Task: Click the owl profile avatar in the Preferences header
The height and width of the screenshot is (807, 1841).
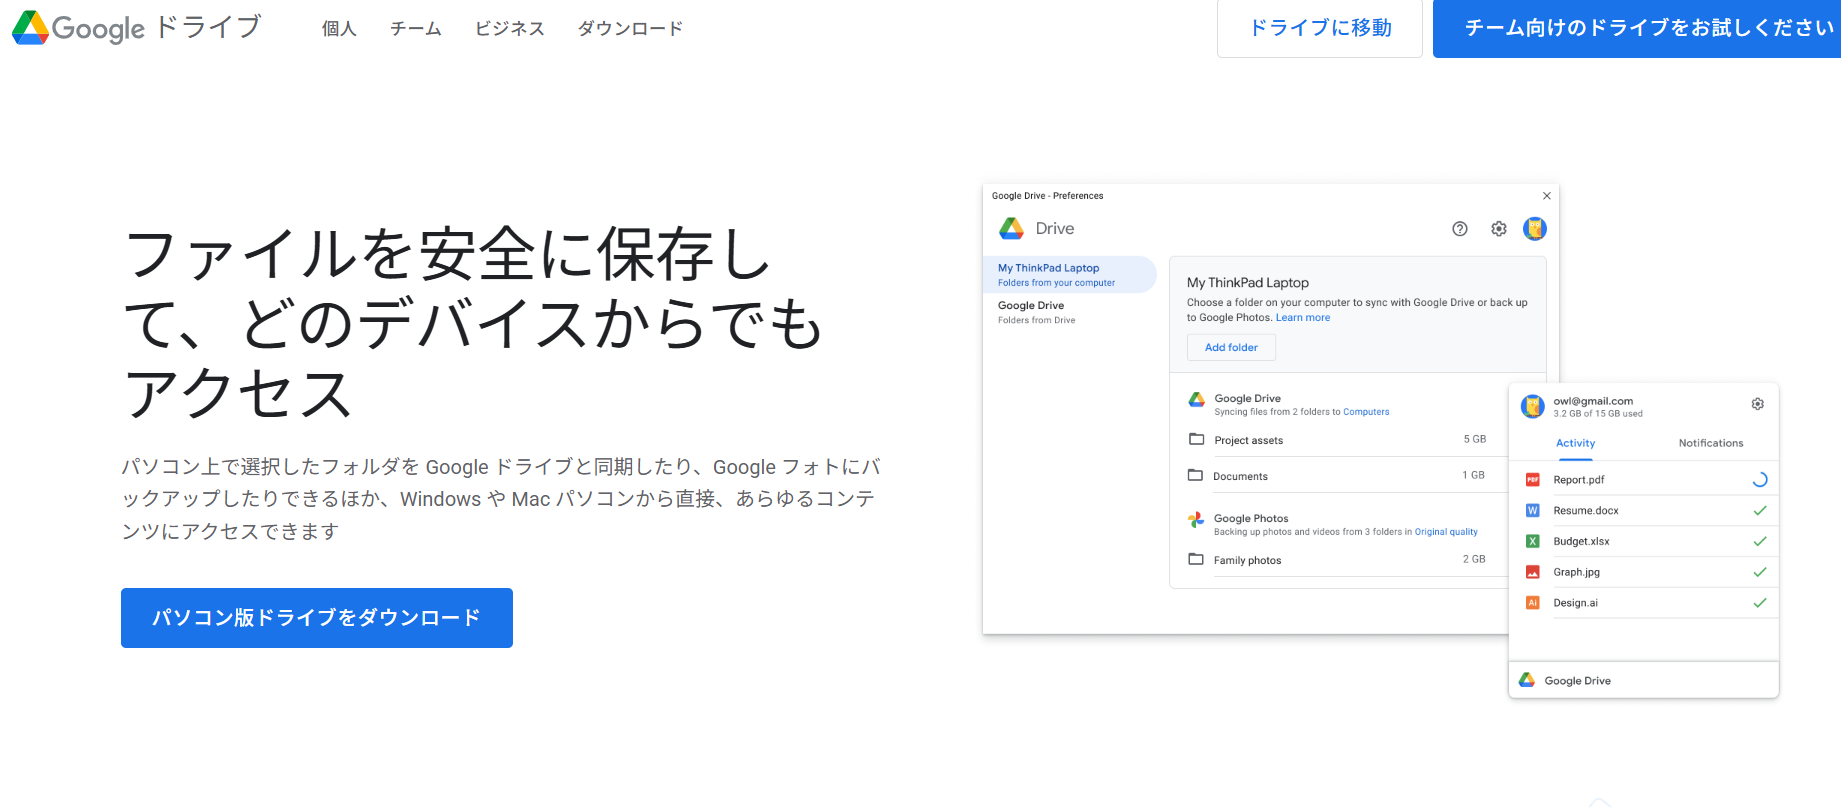Action: 1535,229
